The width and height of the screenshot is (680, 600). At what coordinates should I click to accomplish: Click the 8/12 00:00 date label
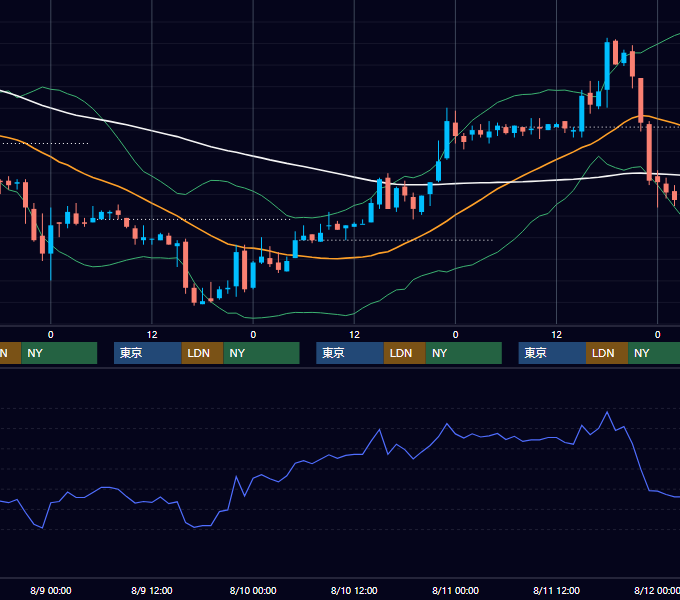pos(657,590)
